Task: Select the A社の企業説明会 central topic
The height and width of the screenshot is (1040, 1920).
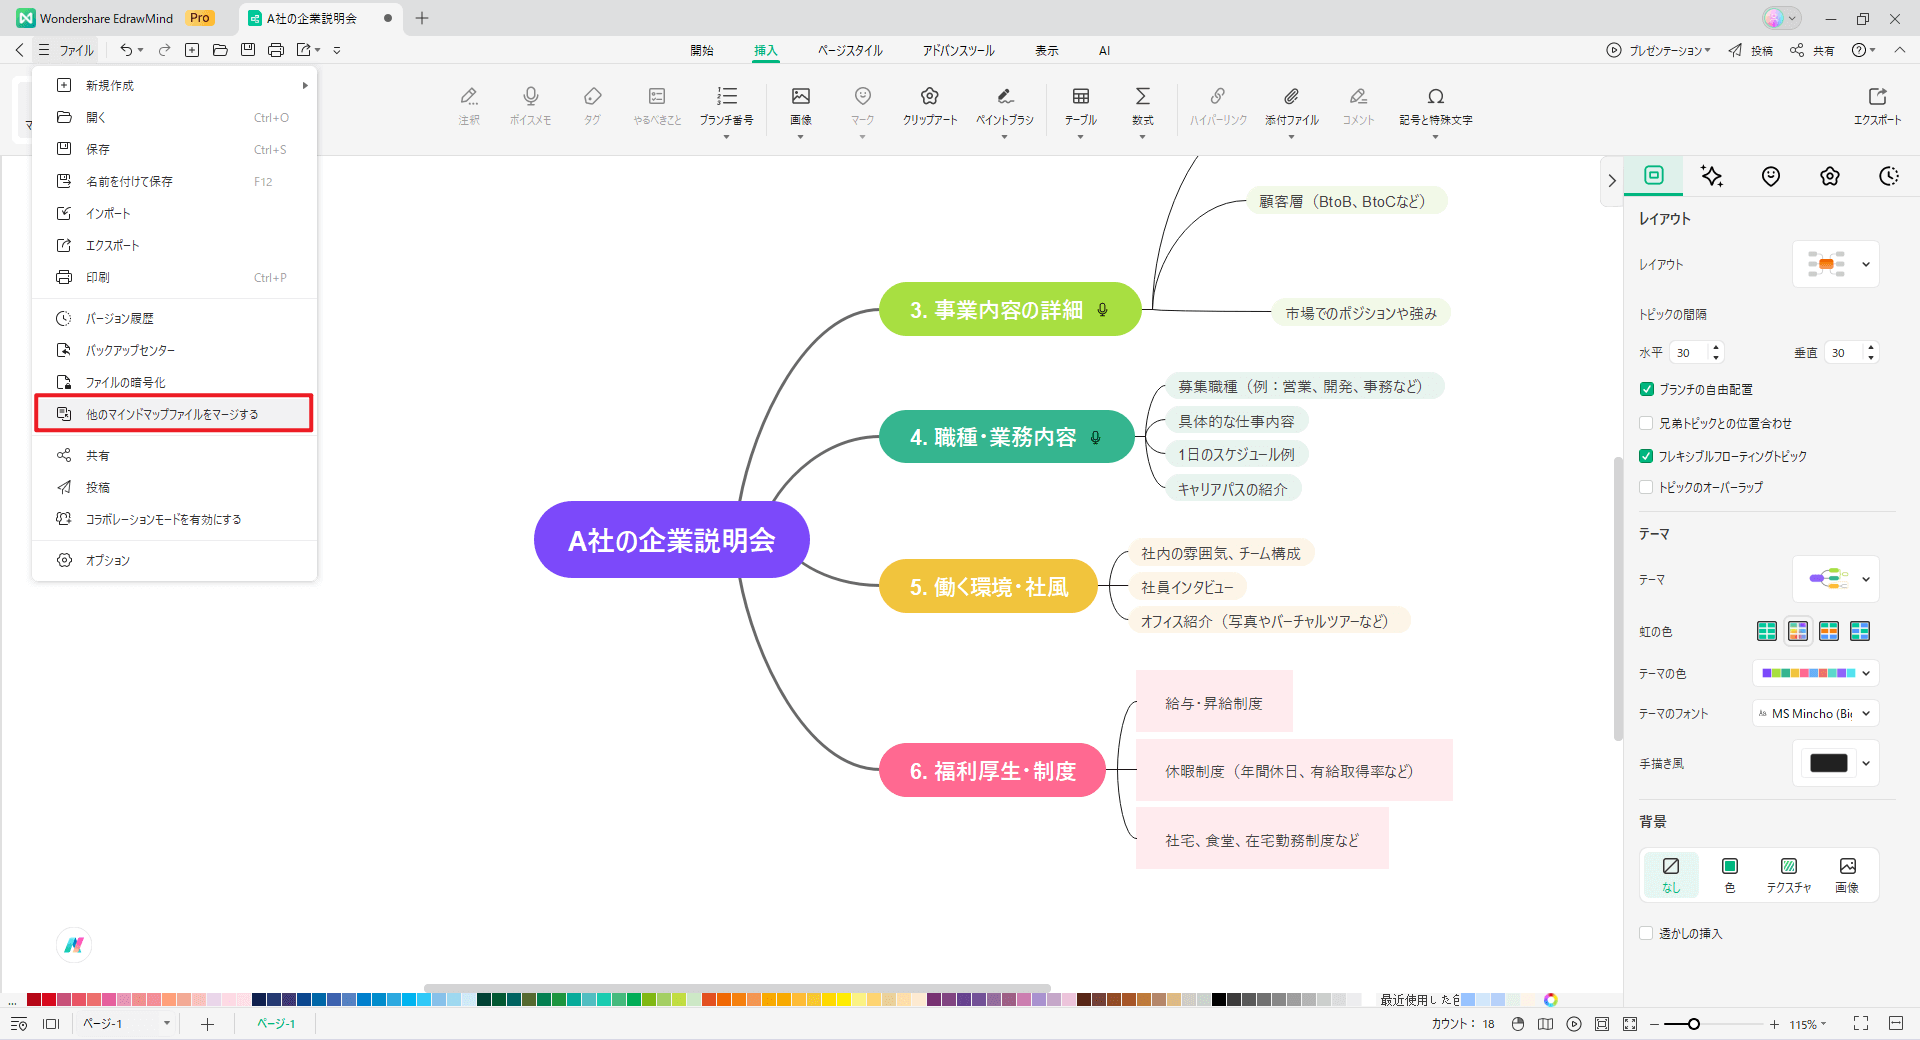Action: point(672,540)
